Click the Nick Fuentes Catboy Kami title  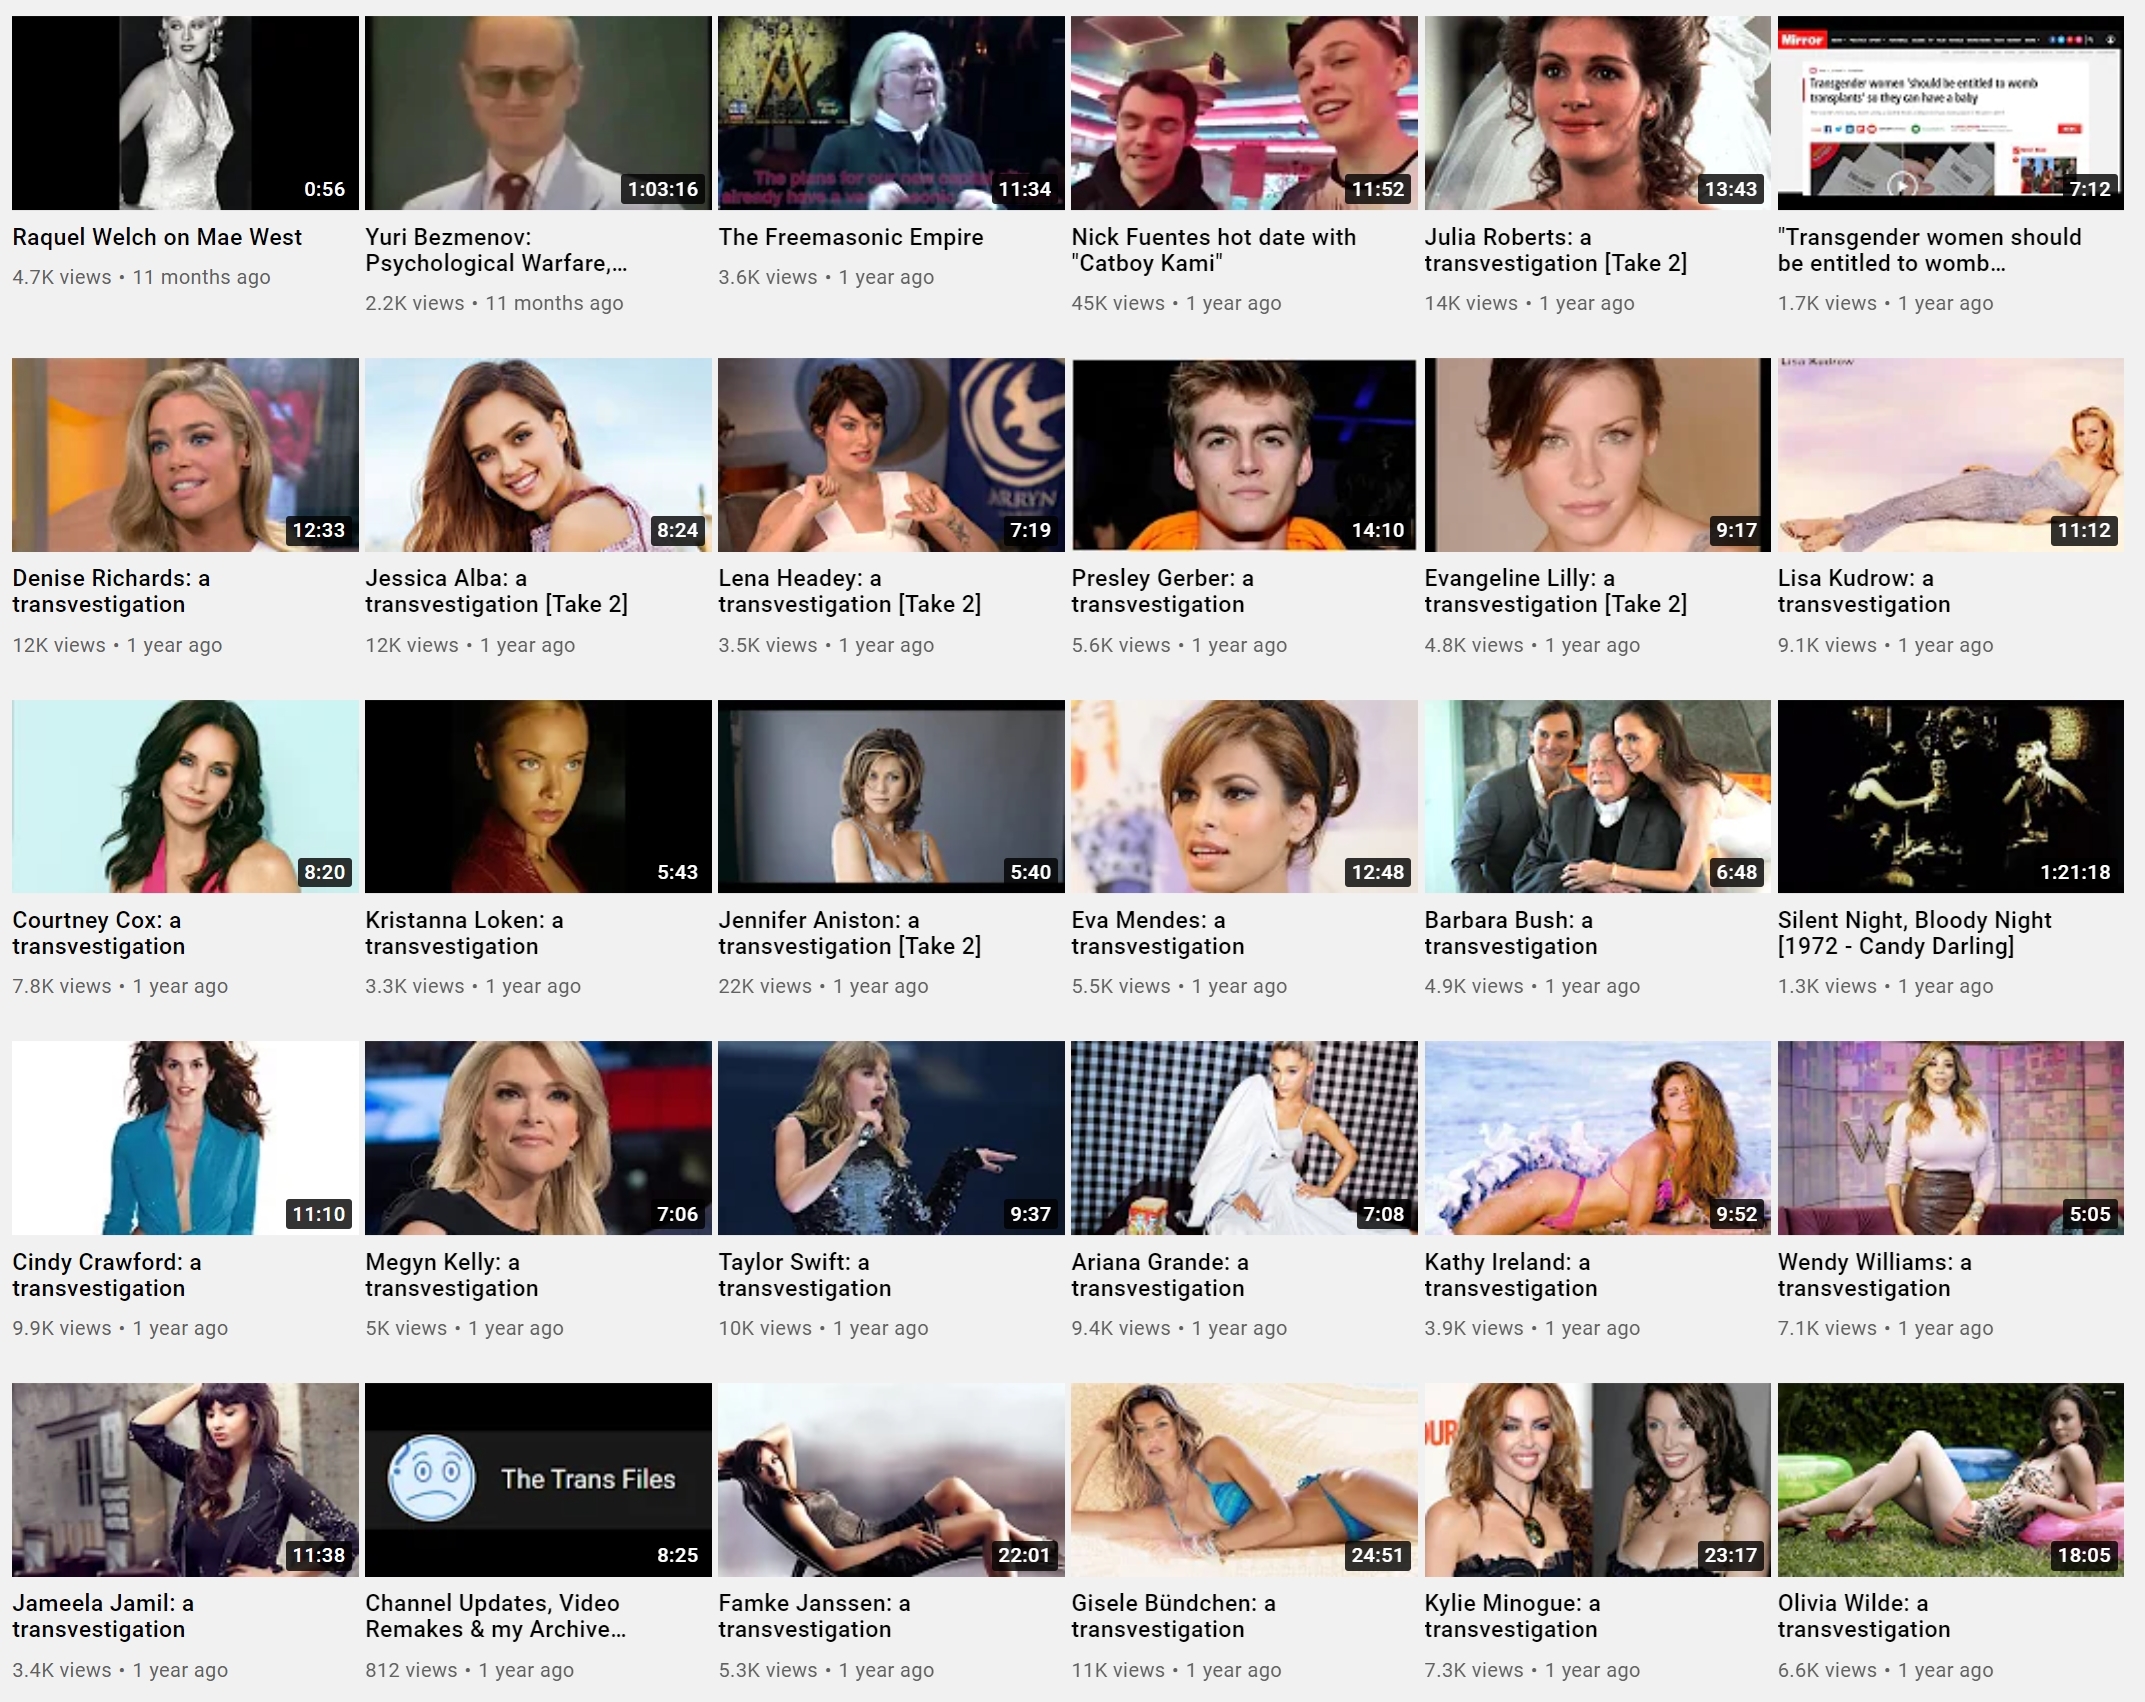1213,250
